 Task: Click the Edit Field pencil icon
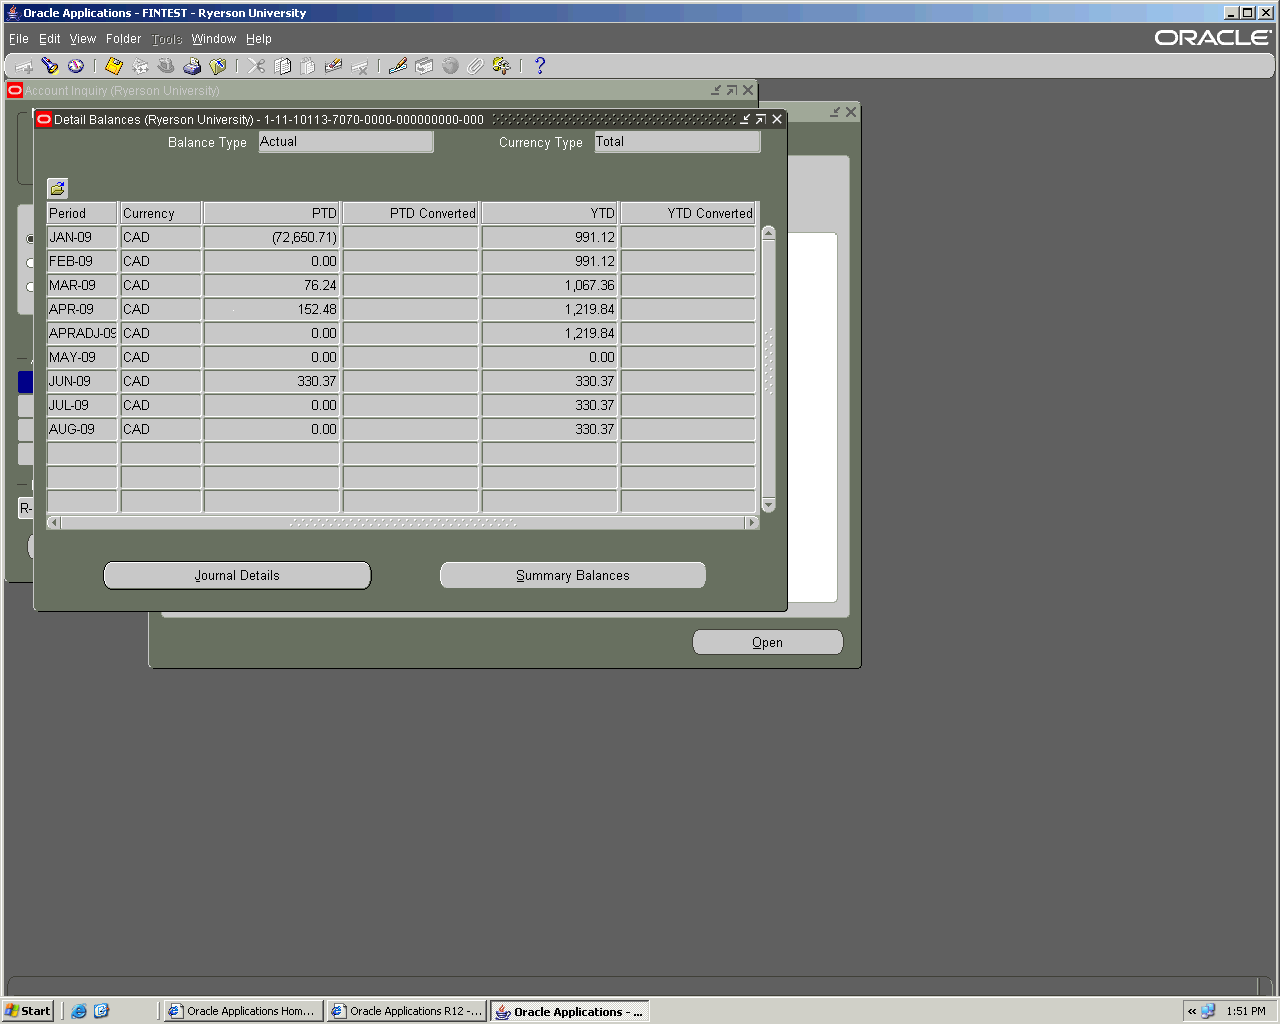click(x=398, y=66)
